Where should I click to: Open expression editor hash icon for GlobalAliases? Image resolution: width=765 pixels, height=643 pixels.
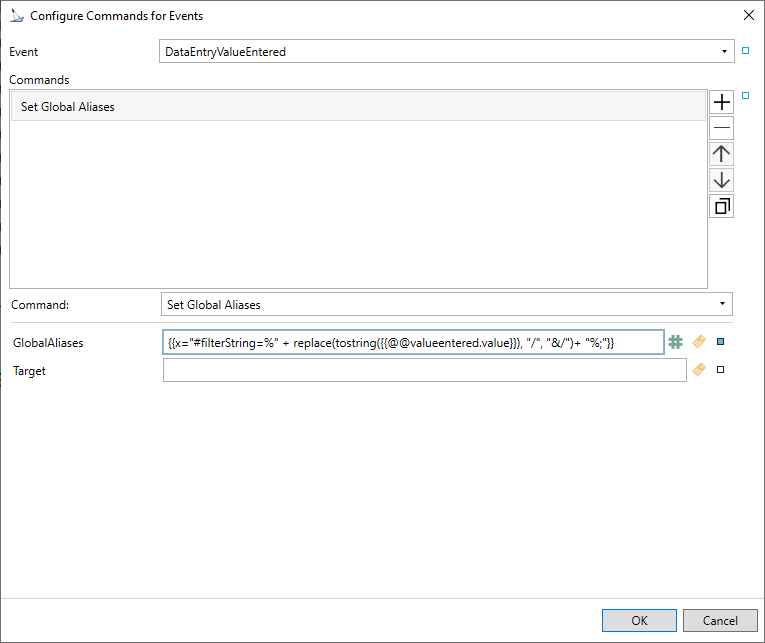tap(675, 342)
